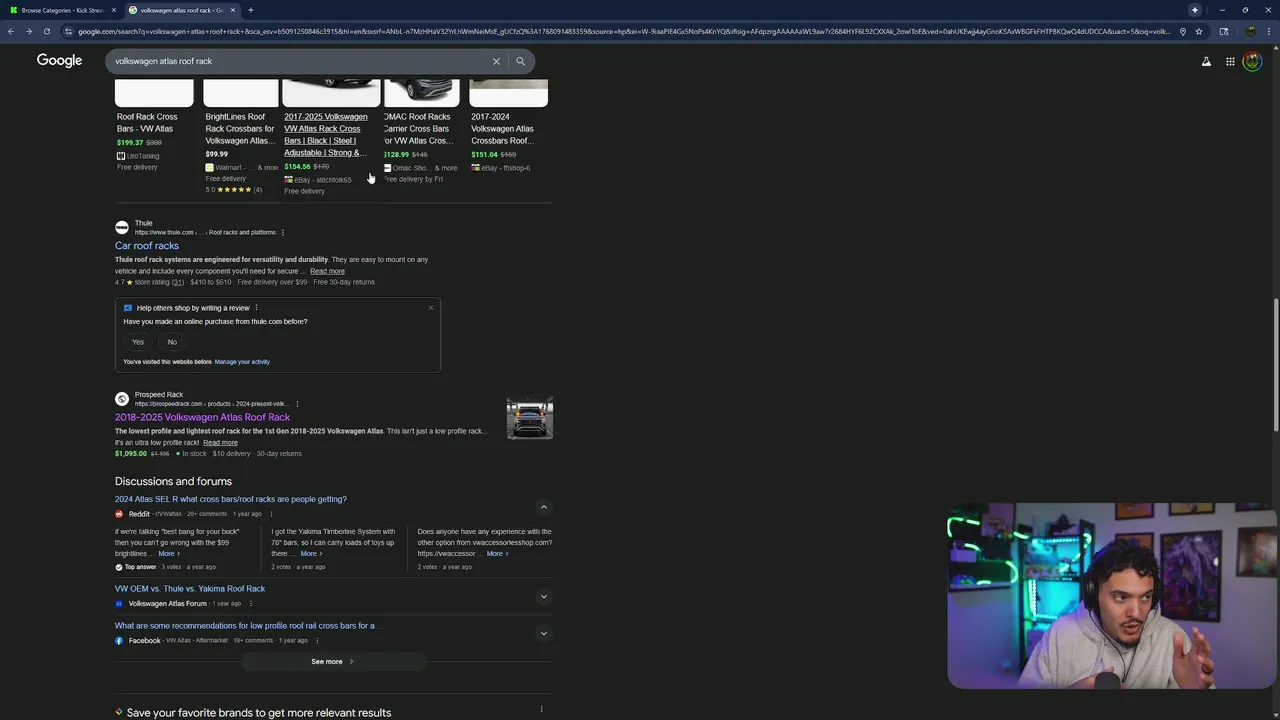Open the Google Lens search icon in toolbar

tap(1224, 31)
